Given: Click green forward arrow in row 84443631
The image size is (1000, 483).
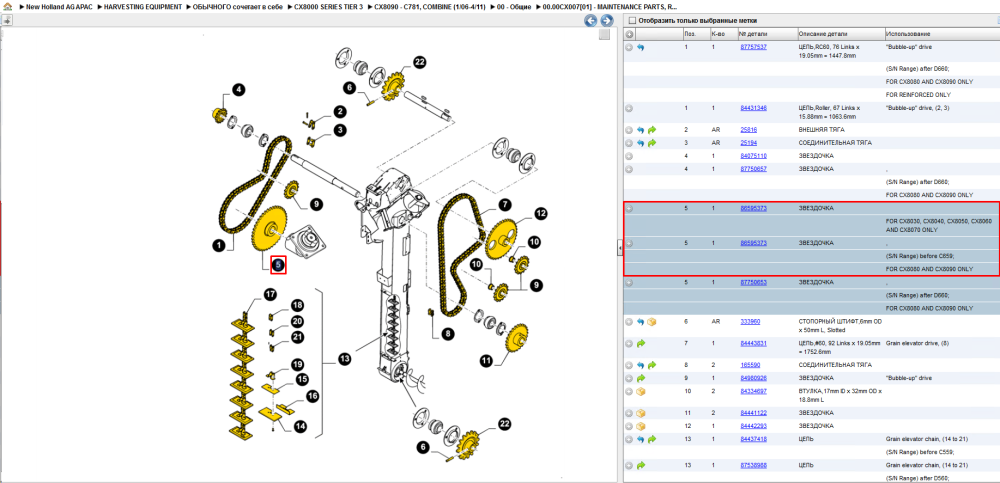Looking at the screenshot, I should pos(641,343).
